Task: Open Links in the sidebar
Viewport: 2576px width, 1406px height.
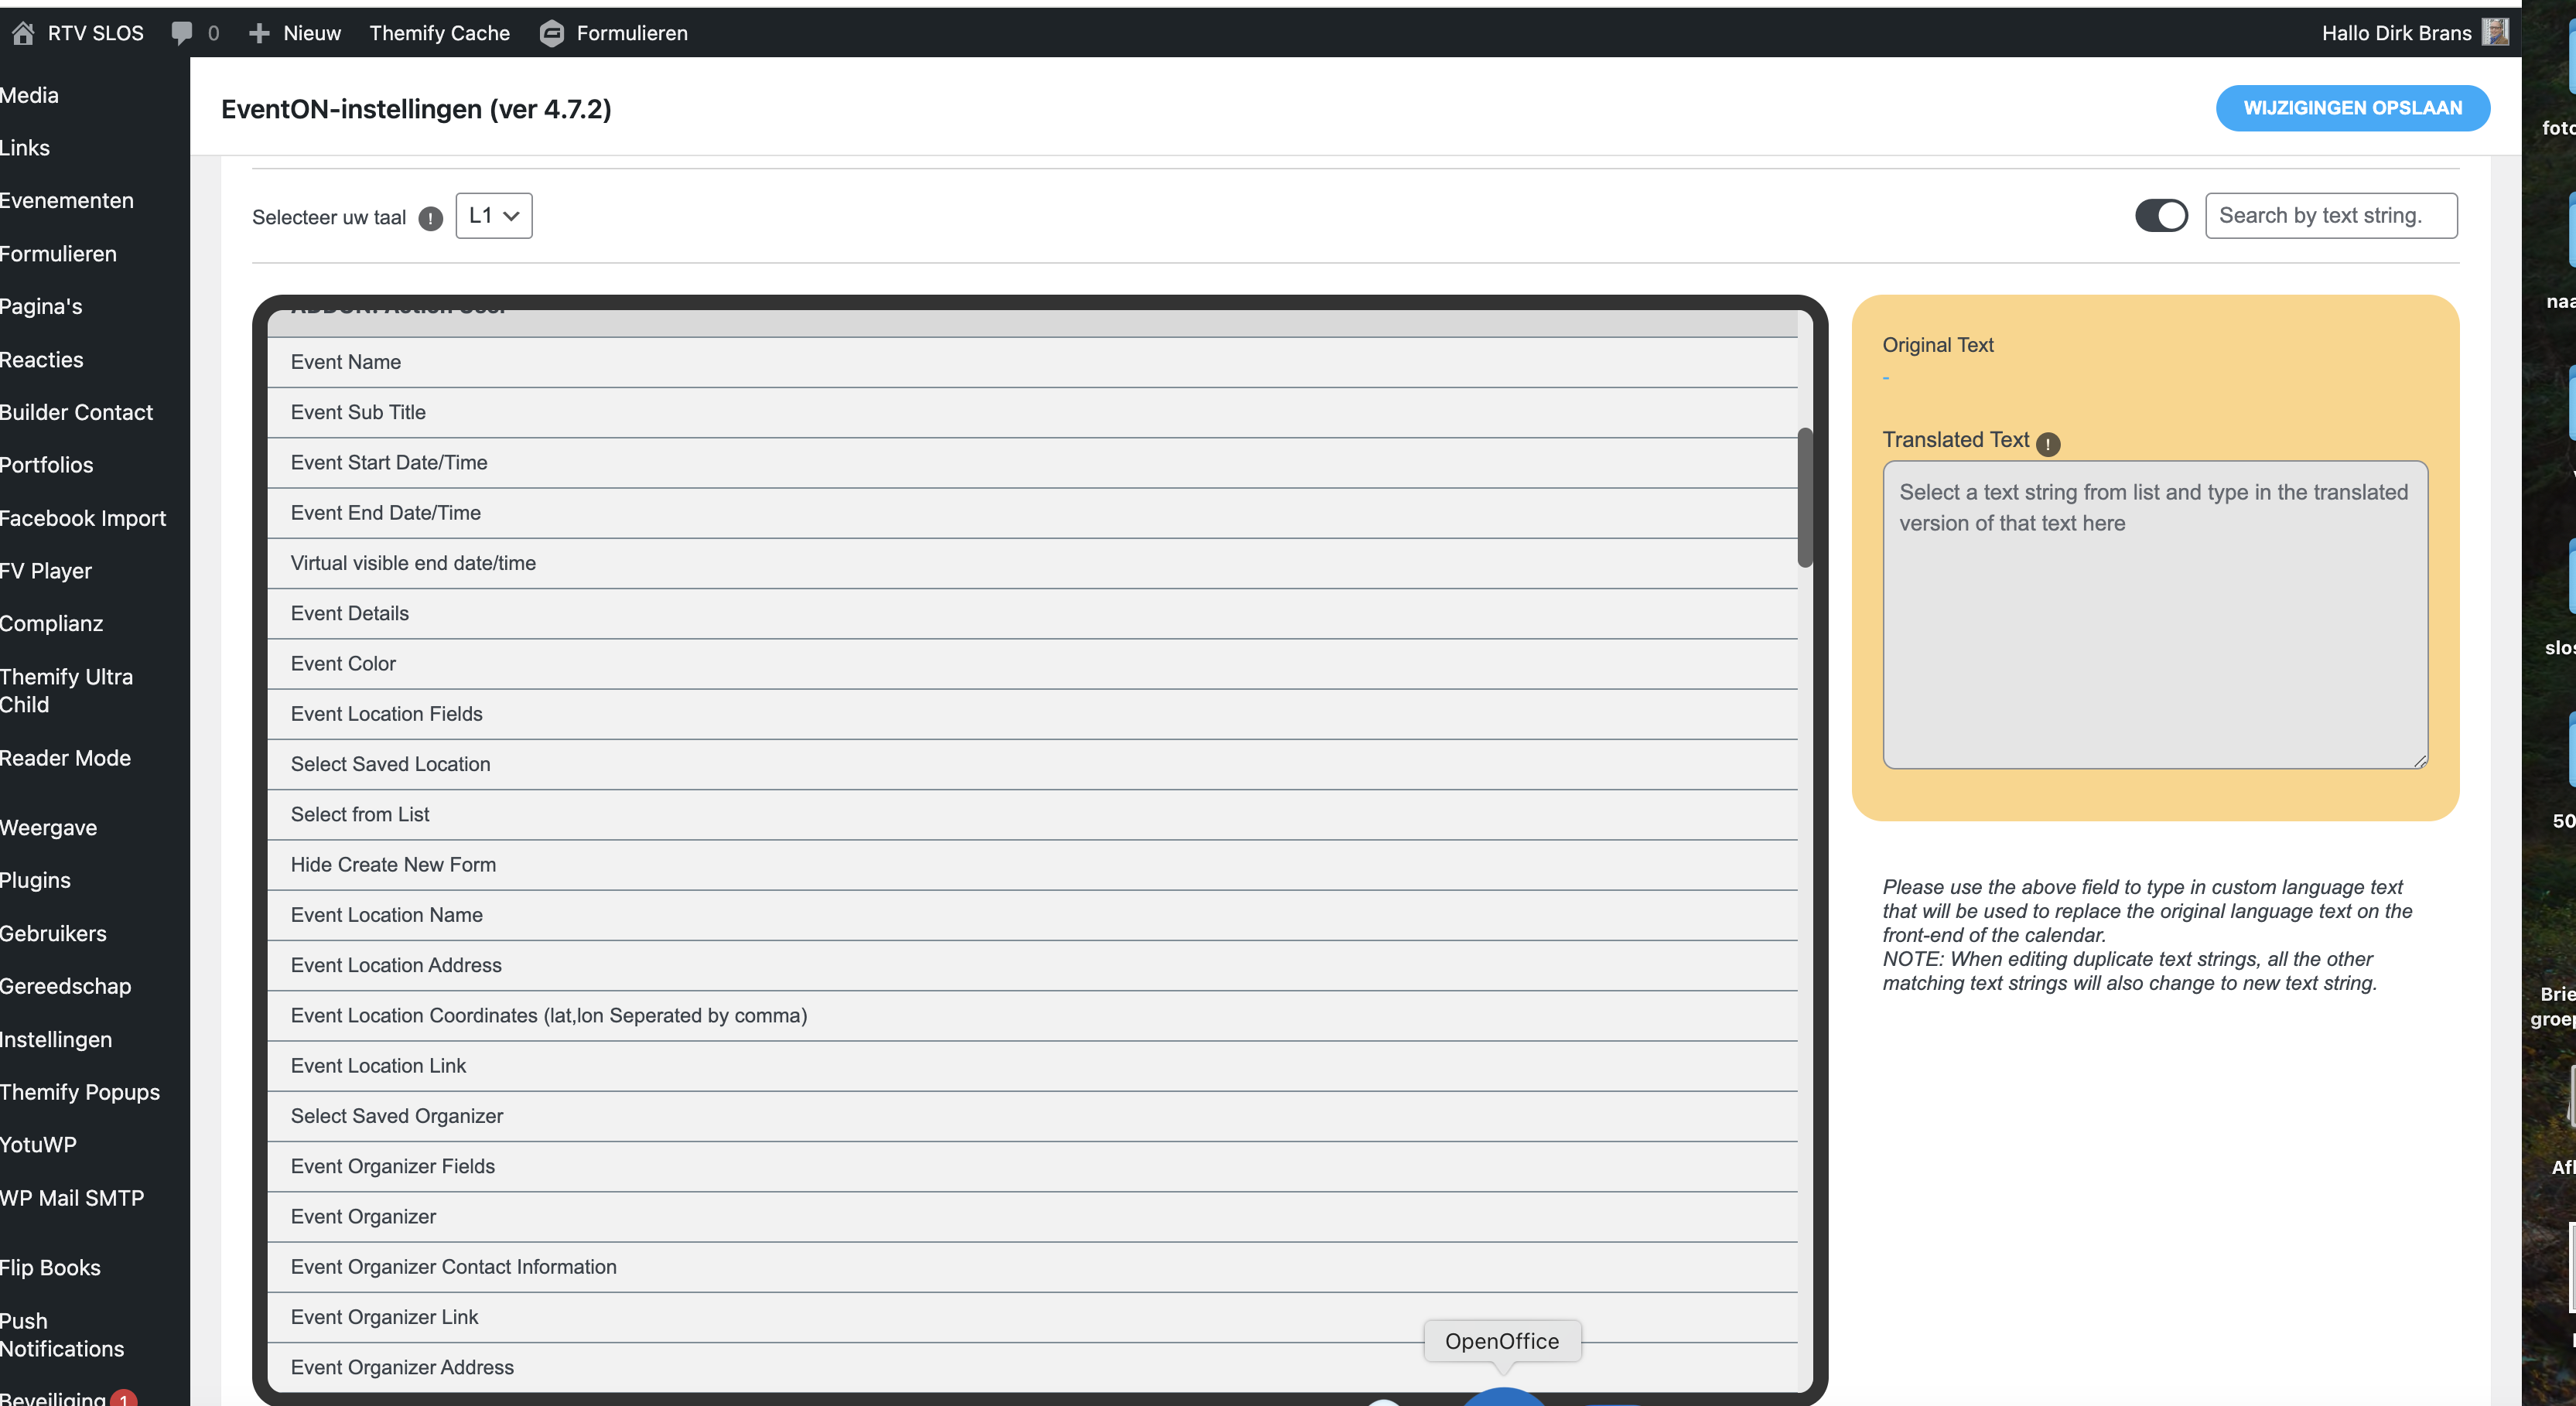Action: point(25,148)
